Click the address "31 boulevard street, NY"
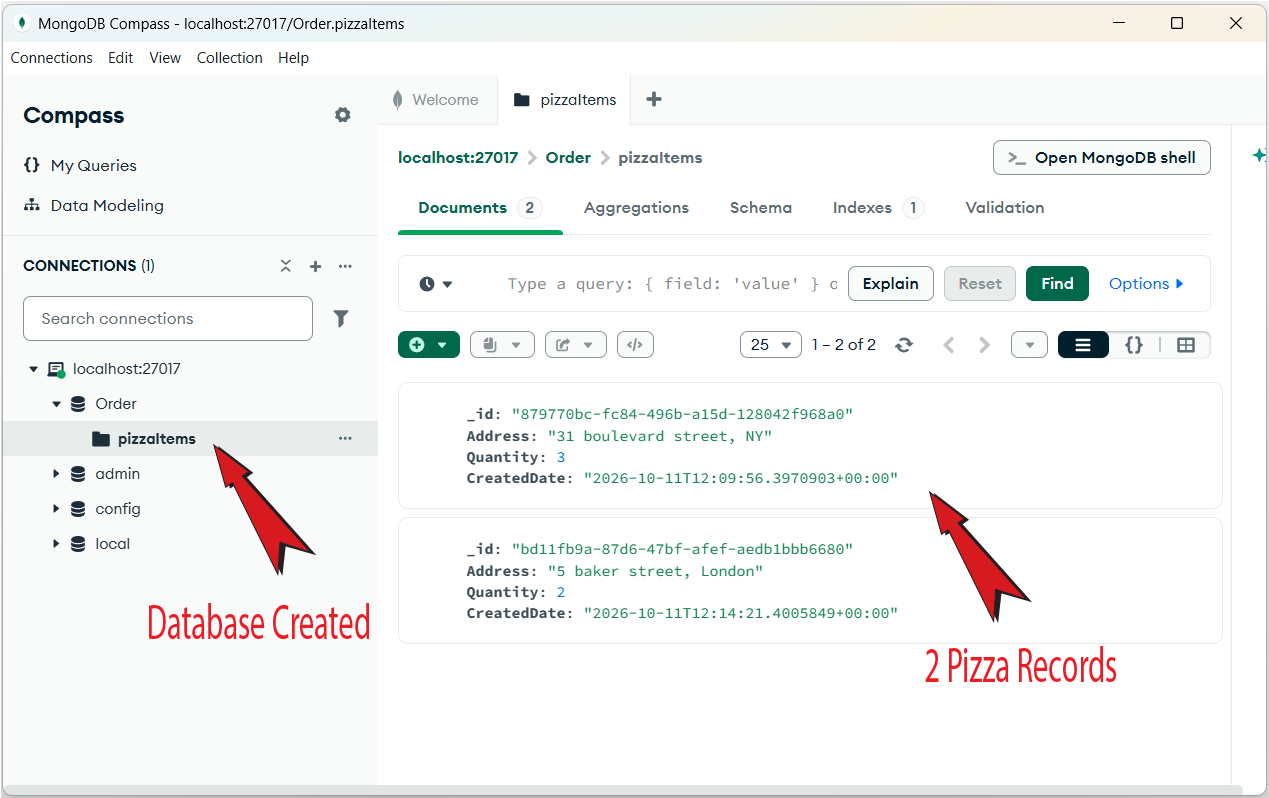Image resolution: width=1269 pixels, height=798 pixels. click(660, 436)
